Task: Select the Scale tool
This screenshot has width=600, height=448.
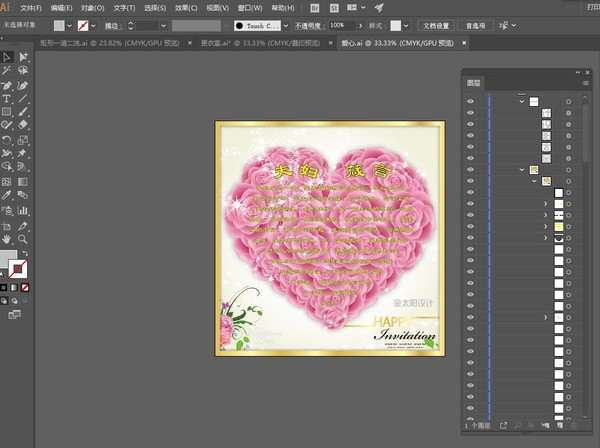Action: tap(23, 140)
